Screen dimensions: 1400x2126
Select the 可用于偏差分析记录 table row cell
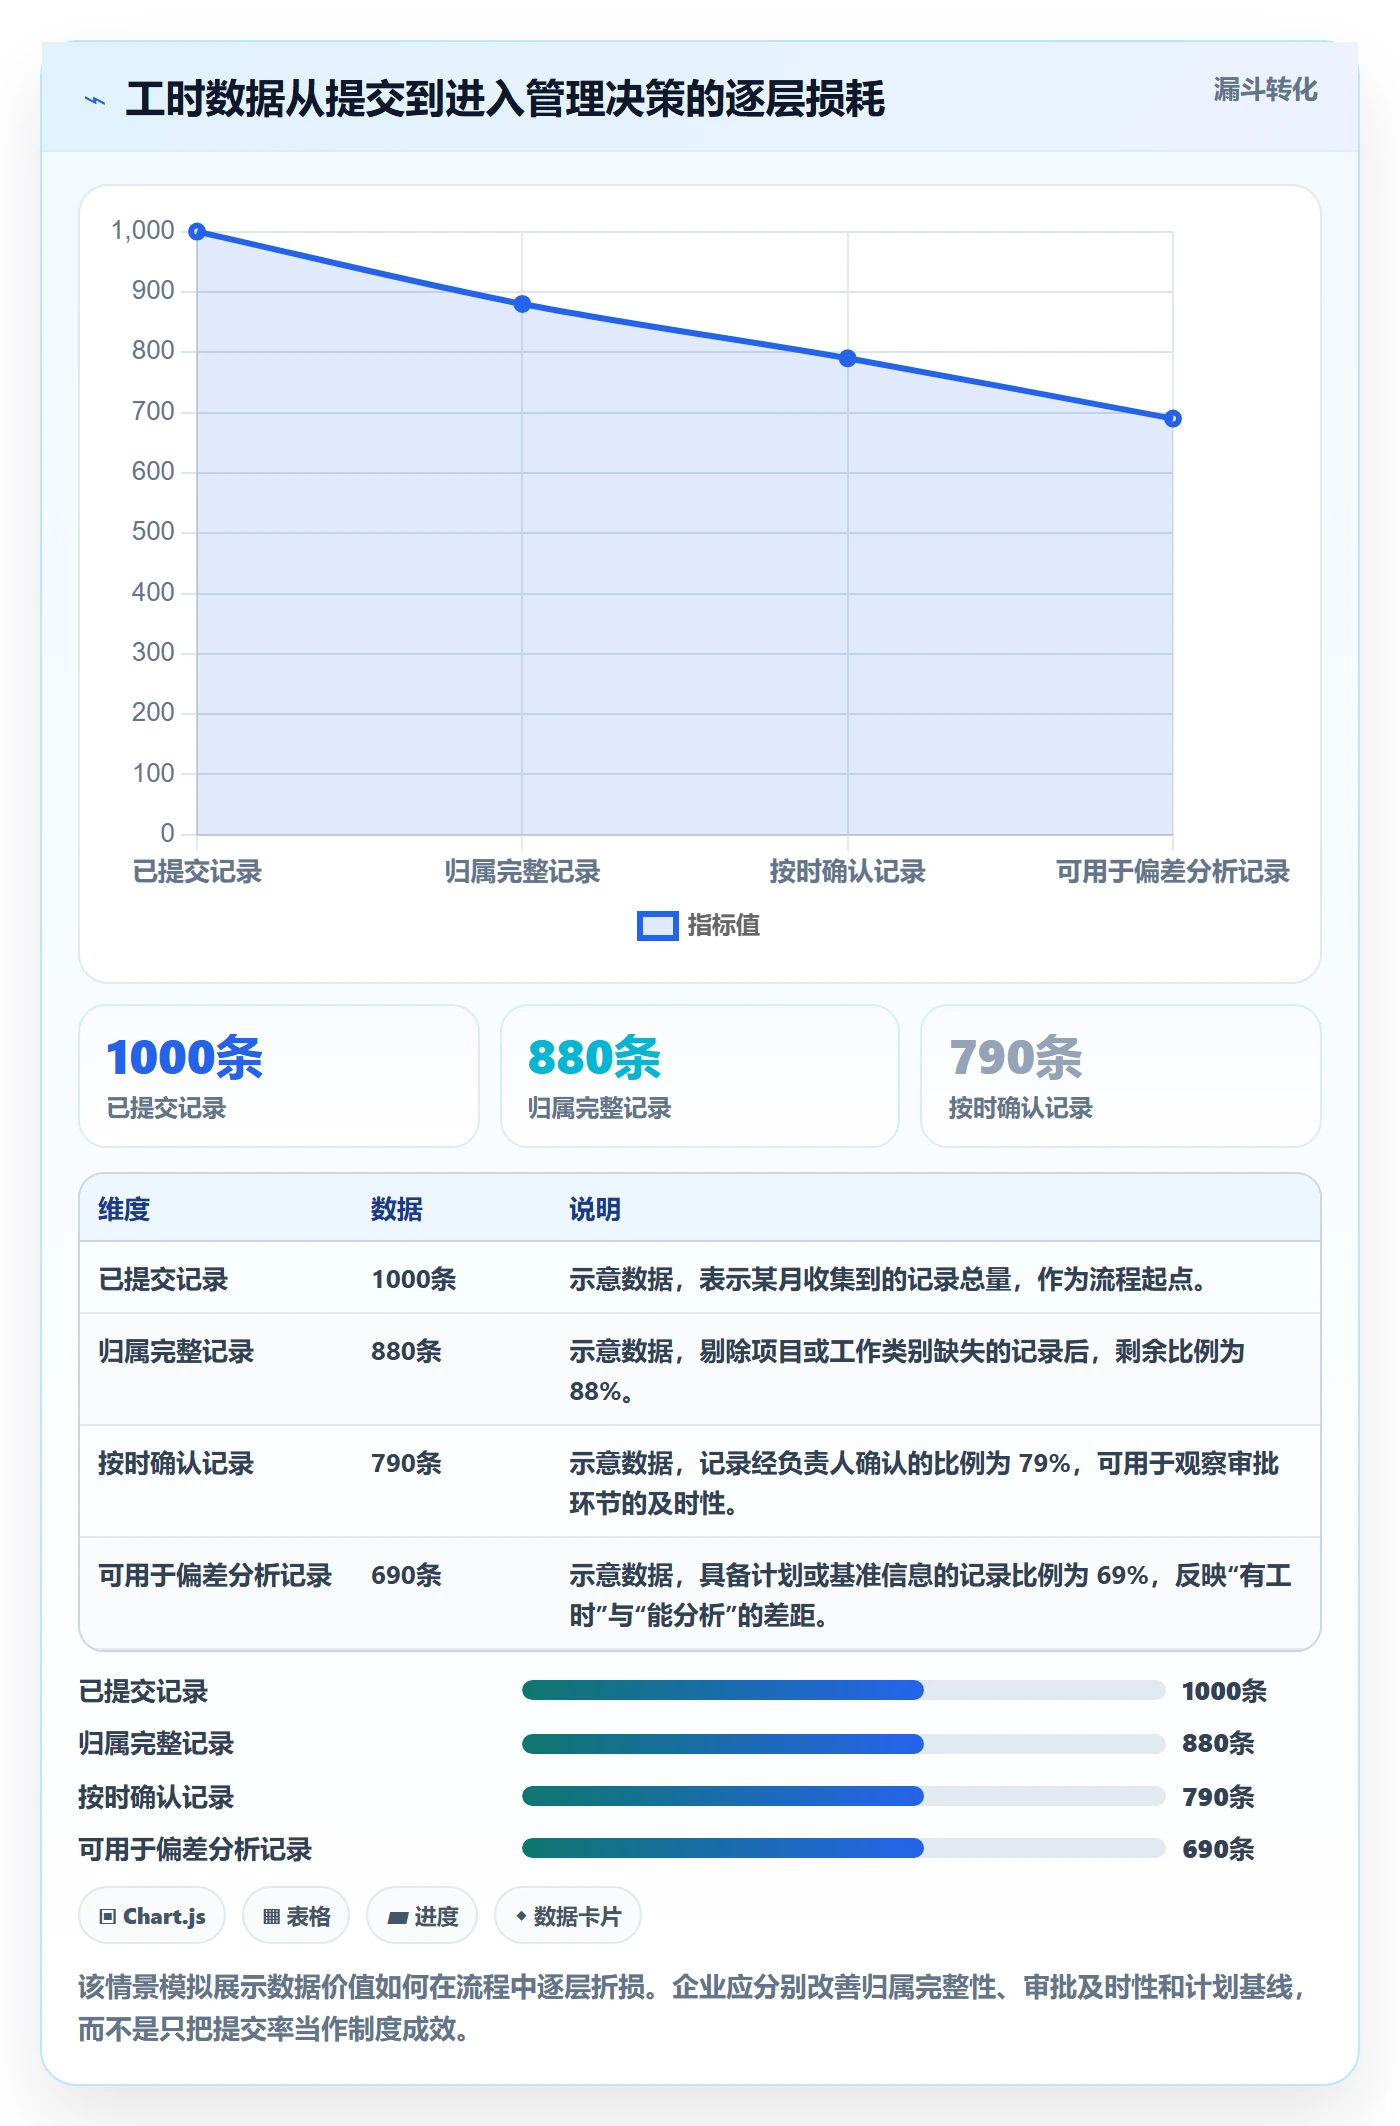pyautogui.click(x=215, y=1575)
